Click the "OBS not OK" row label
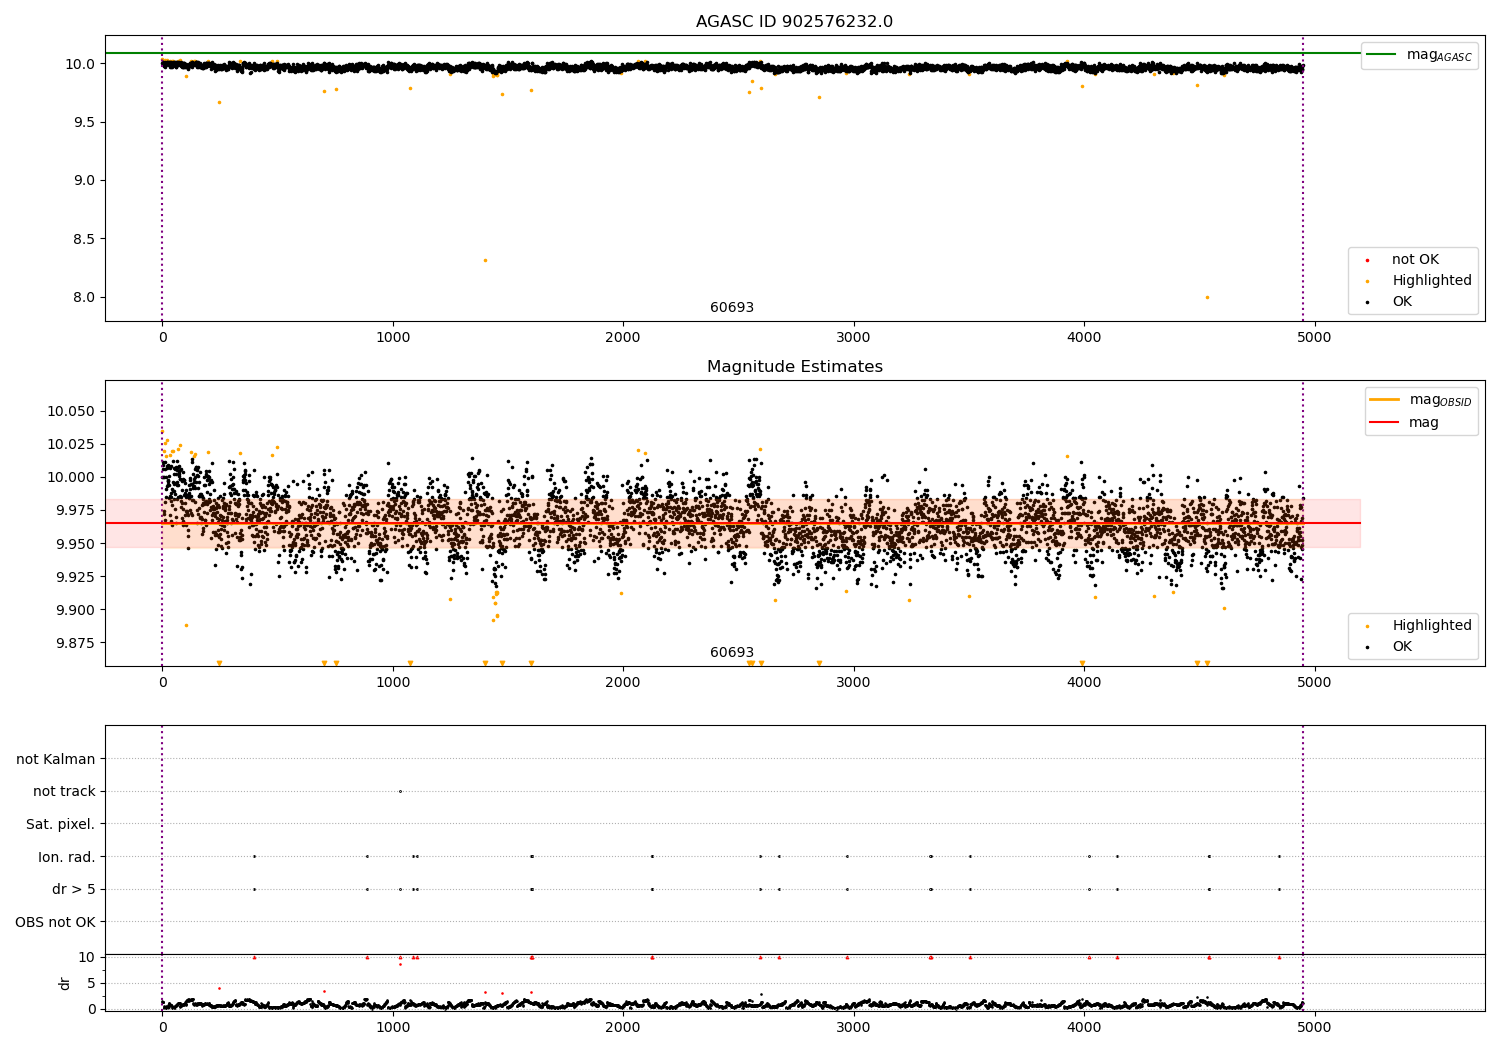1500x1050 pixels. click(x=55, y=922)
